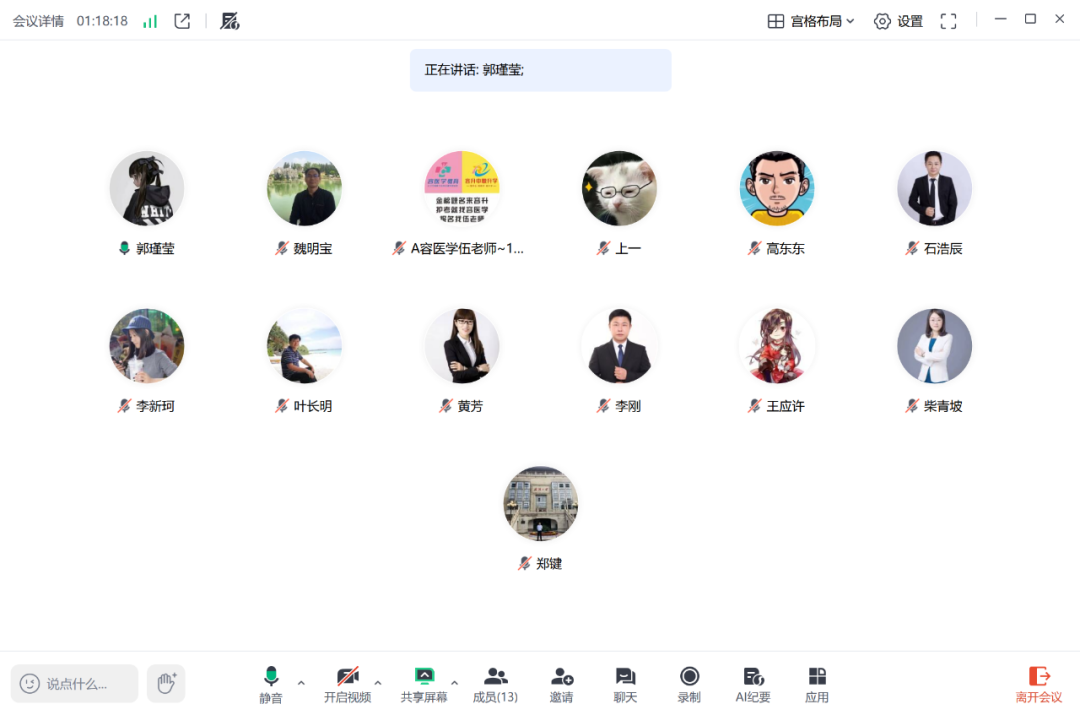
Task: Click the 说点什么 message input field
Action: tap(75, 684)
